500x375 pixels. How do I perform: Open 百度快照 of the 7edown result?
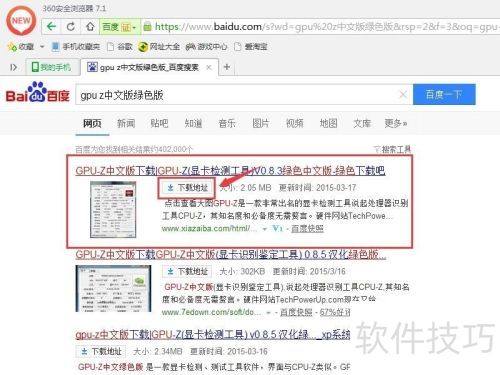[x=296, y=312]
